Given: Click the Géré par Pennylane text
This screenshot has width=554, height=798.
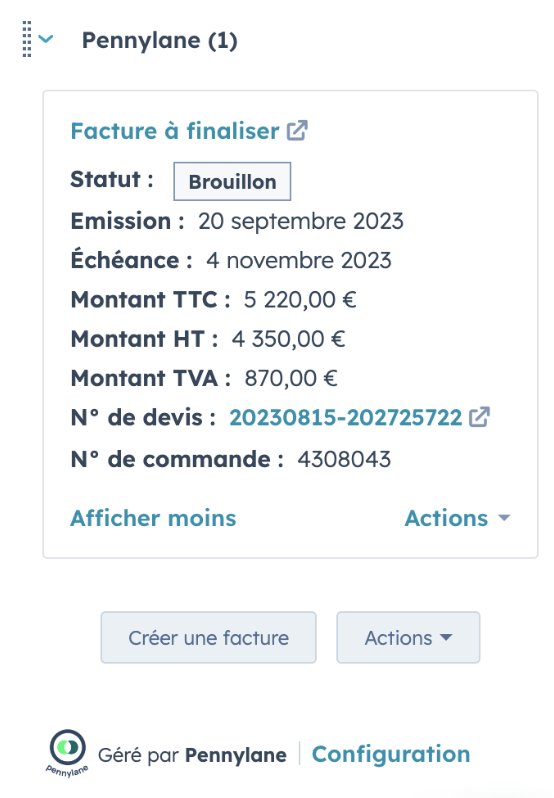Looking at the screenshot, I should [192, 755].
